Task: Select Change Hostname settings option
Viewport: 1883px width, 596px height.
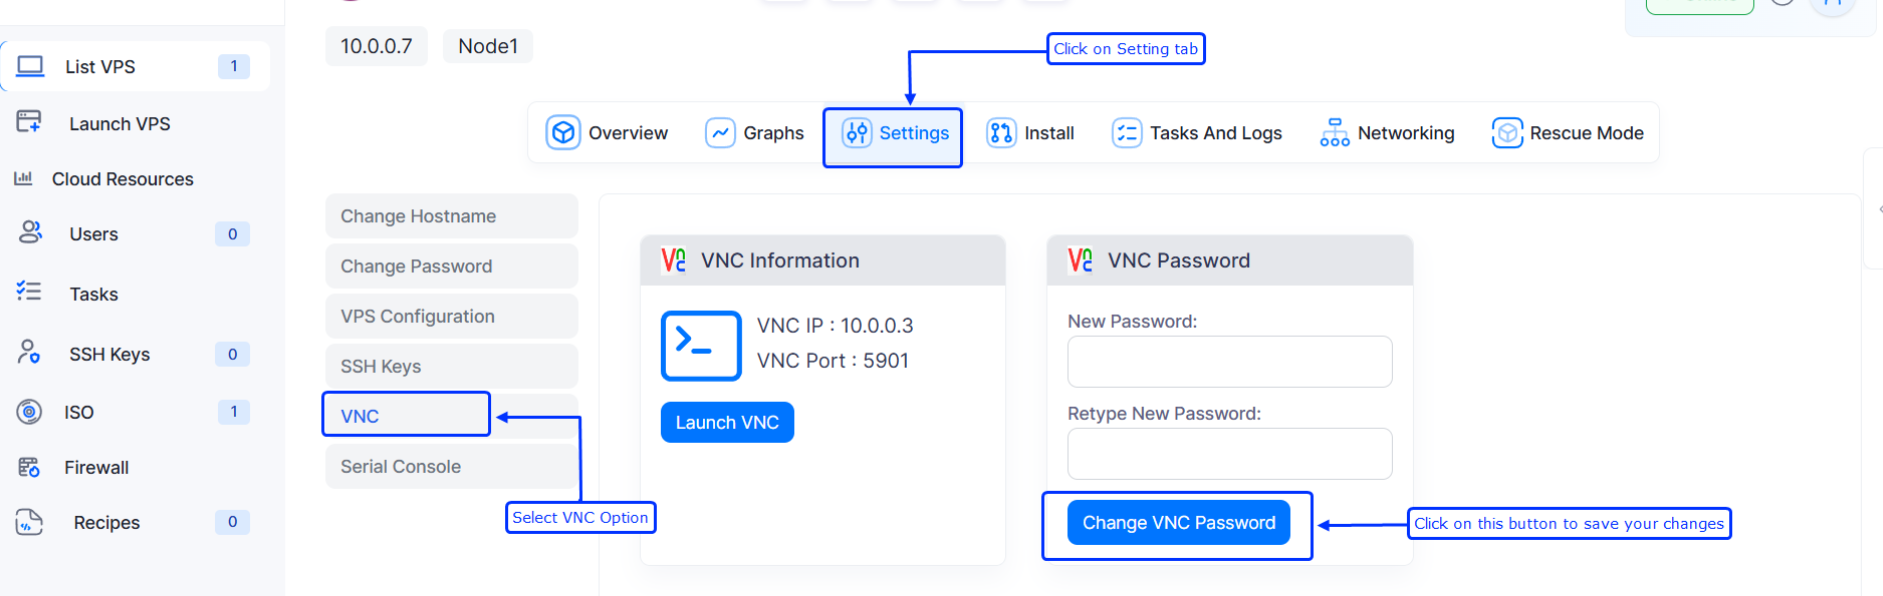Action: point(451,216)
